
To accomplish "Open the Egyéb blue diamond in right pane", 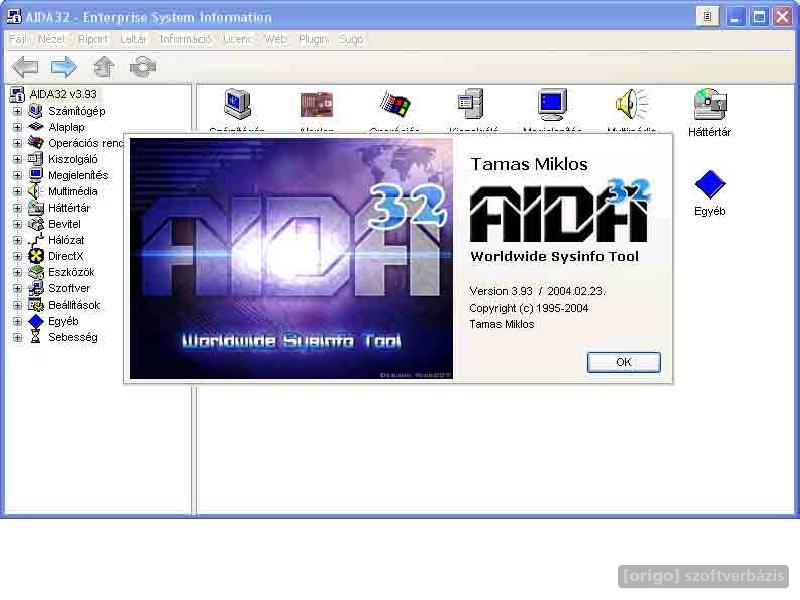I will (x=710, y=184).
